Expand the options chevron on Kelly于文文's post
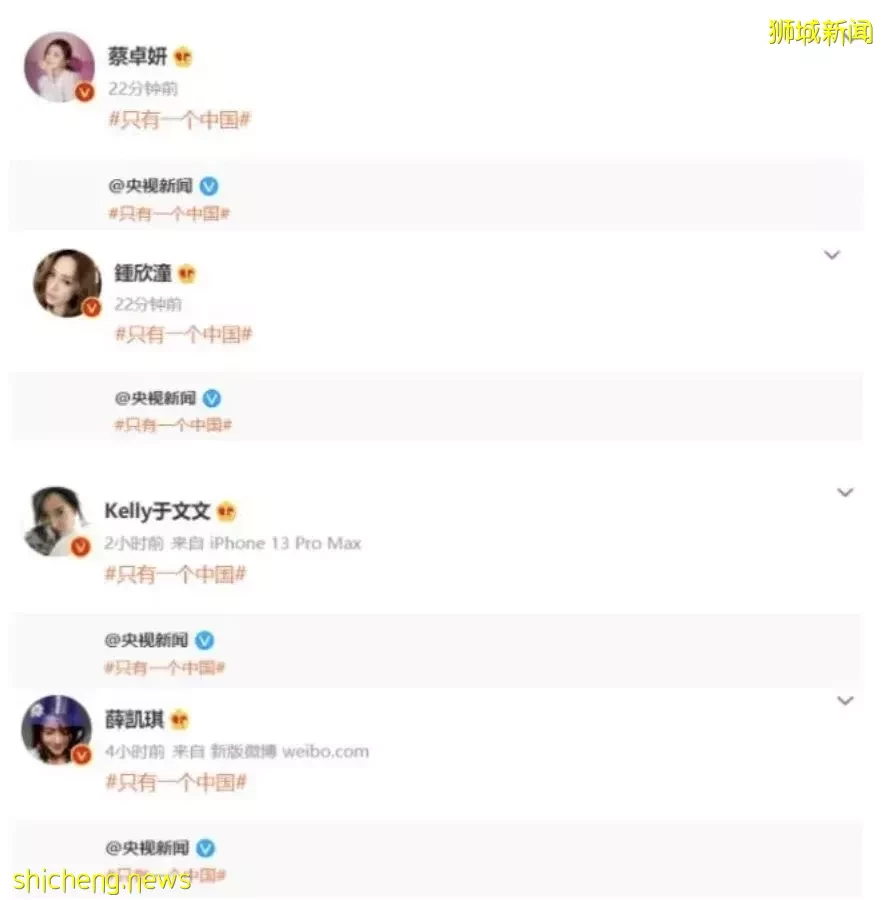 845,492
